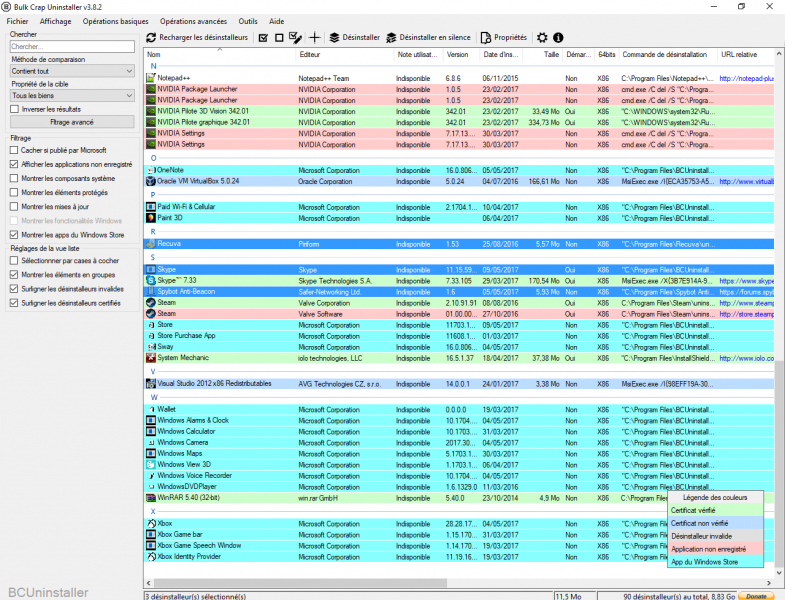The width and height of the screenshot is (785, 600).
Task: Sort by Taille column header
Action: tap(542, 55)
